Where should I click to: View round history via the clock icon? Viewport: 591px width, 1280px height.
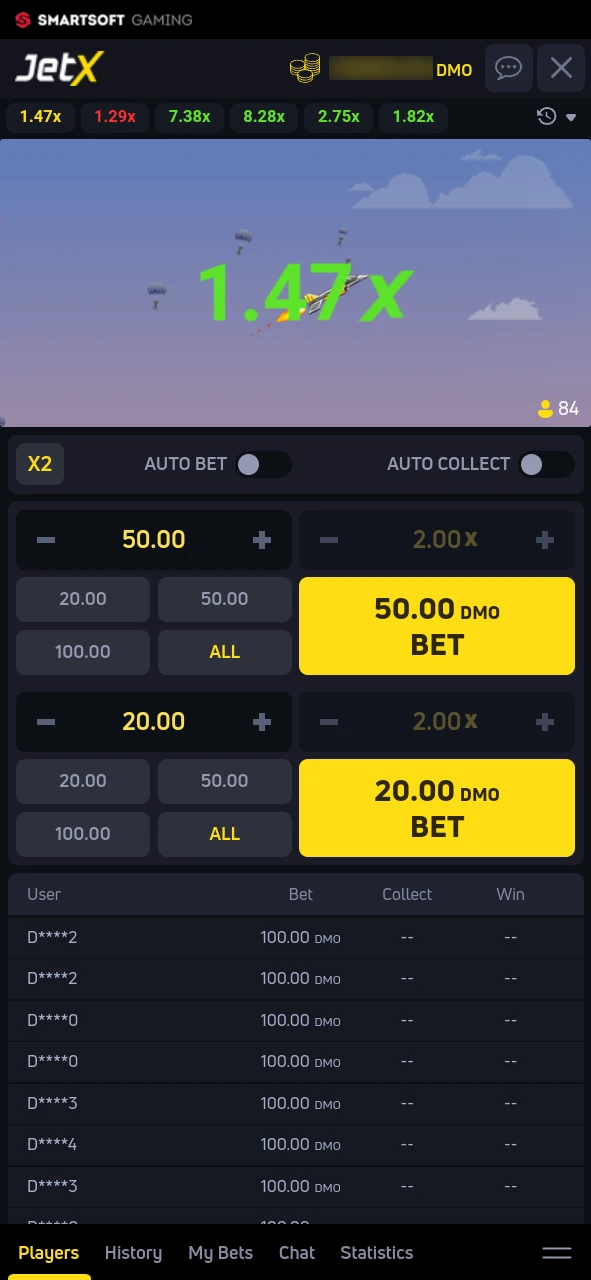tap(545, 117)
